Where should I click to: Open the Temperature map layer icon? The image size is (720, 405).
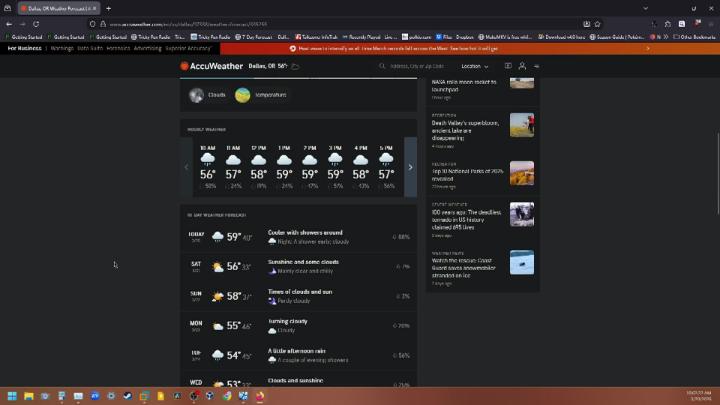point(243,95)
